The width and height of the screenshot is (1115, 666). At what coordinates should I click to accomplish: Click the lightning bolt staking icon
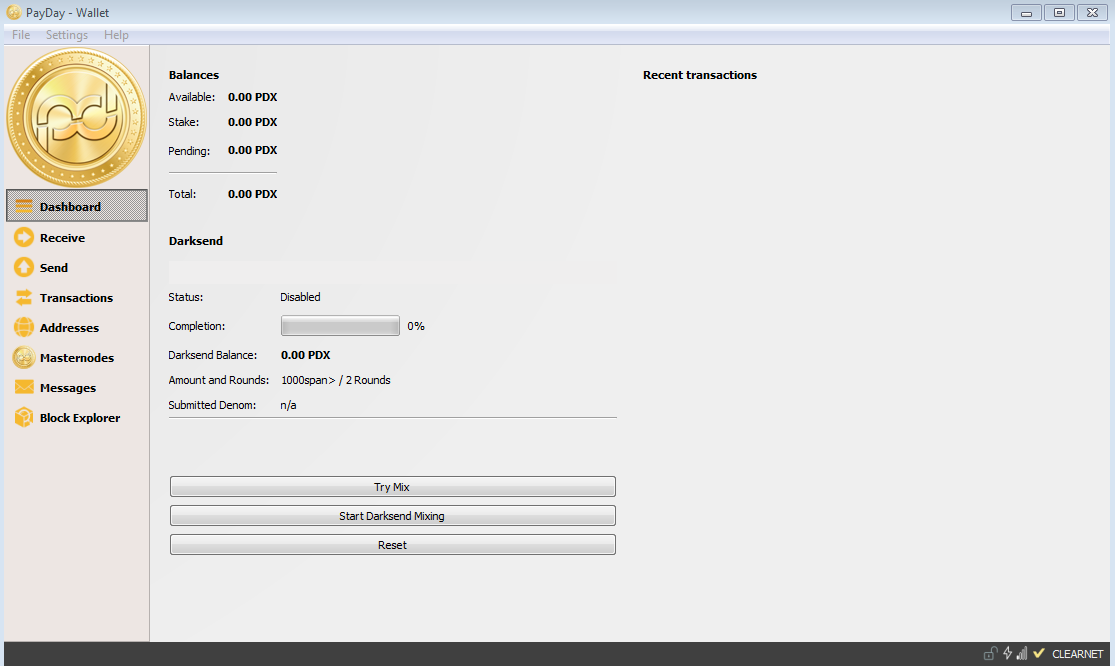click(1007, 653)
